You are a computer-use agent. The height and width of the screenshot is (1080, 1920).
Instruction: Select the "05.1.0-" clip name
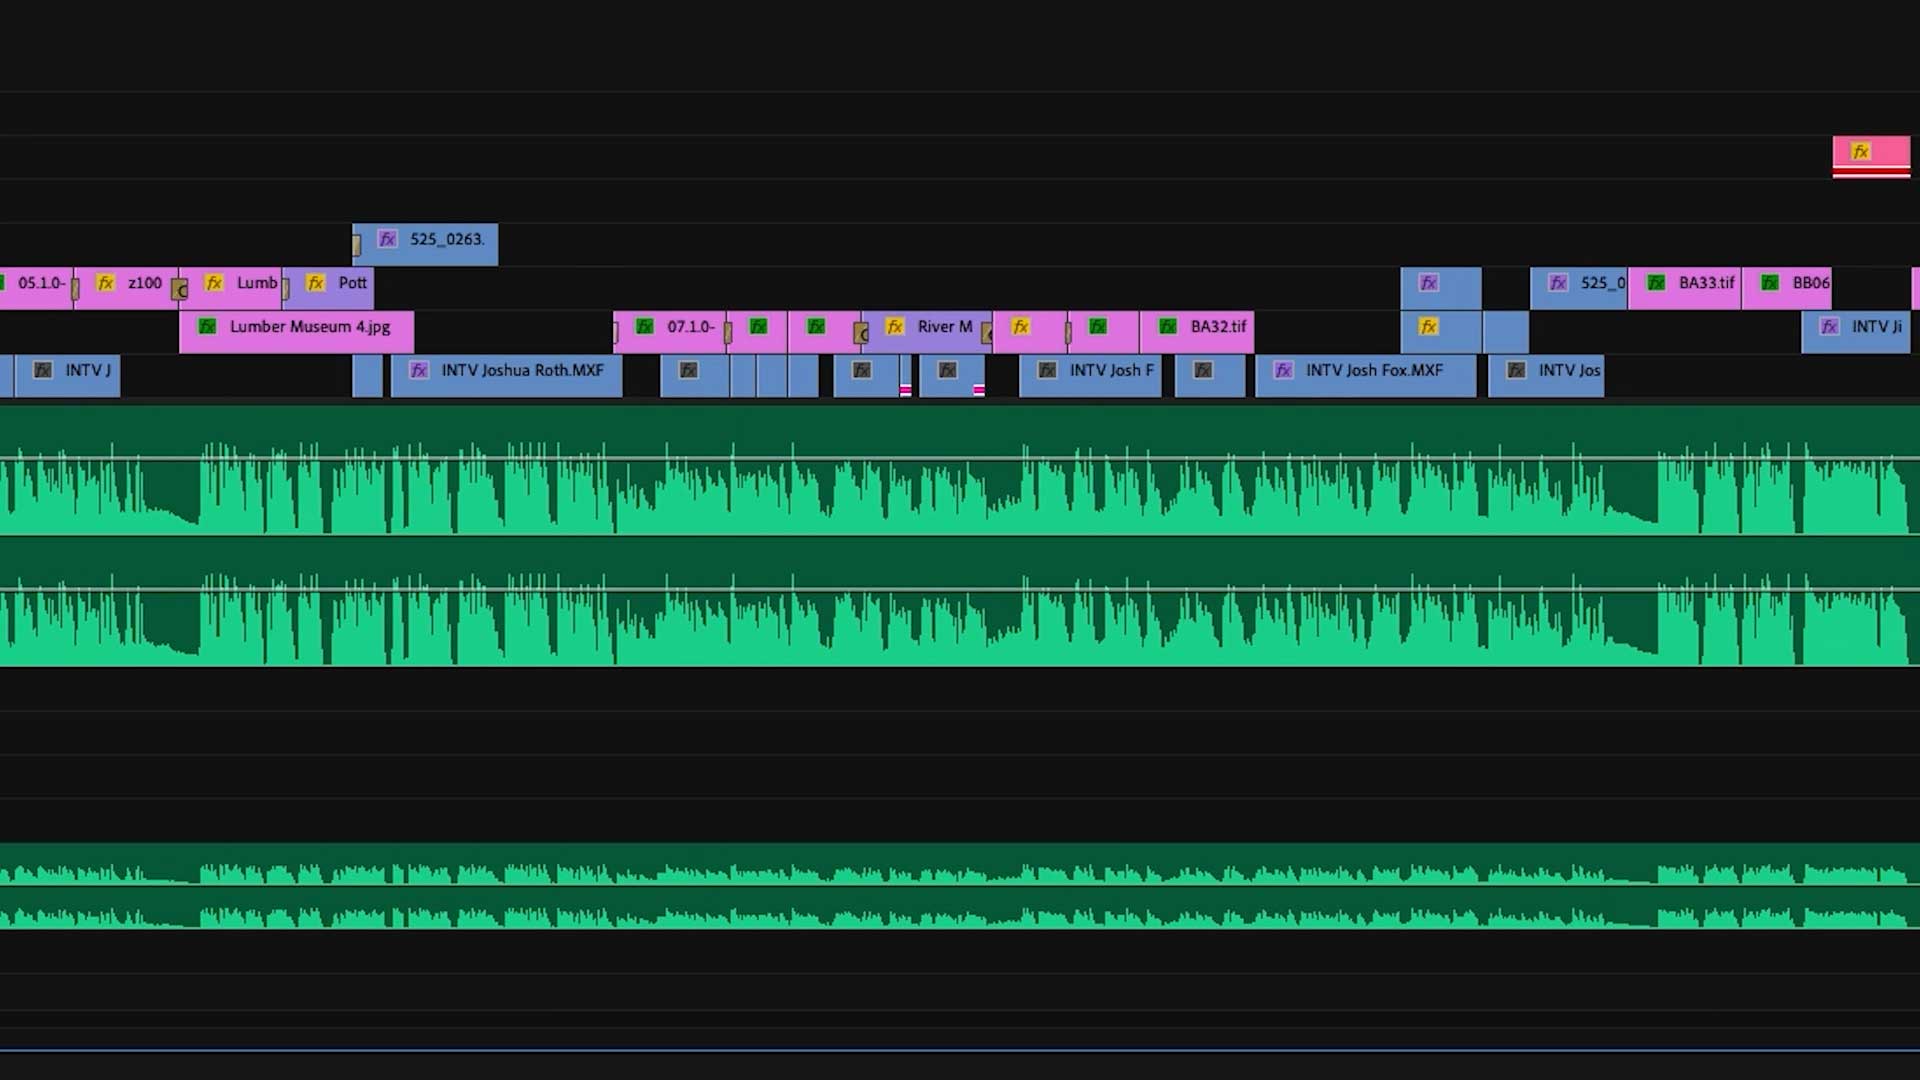[41, 283]
